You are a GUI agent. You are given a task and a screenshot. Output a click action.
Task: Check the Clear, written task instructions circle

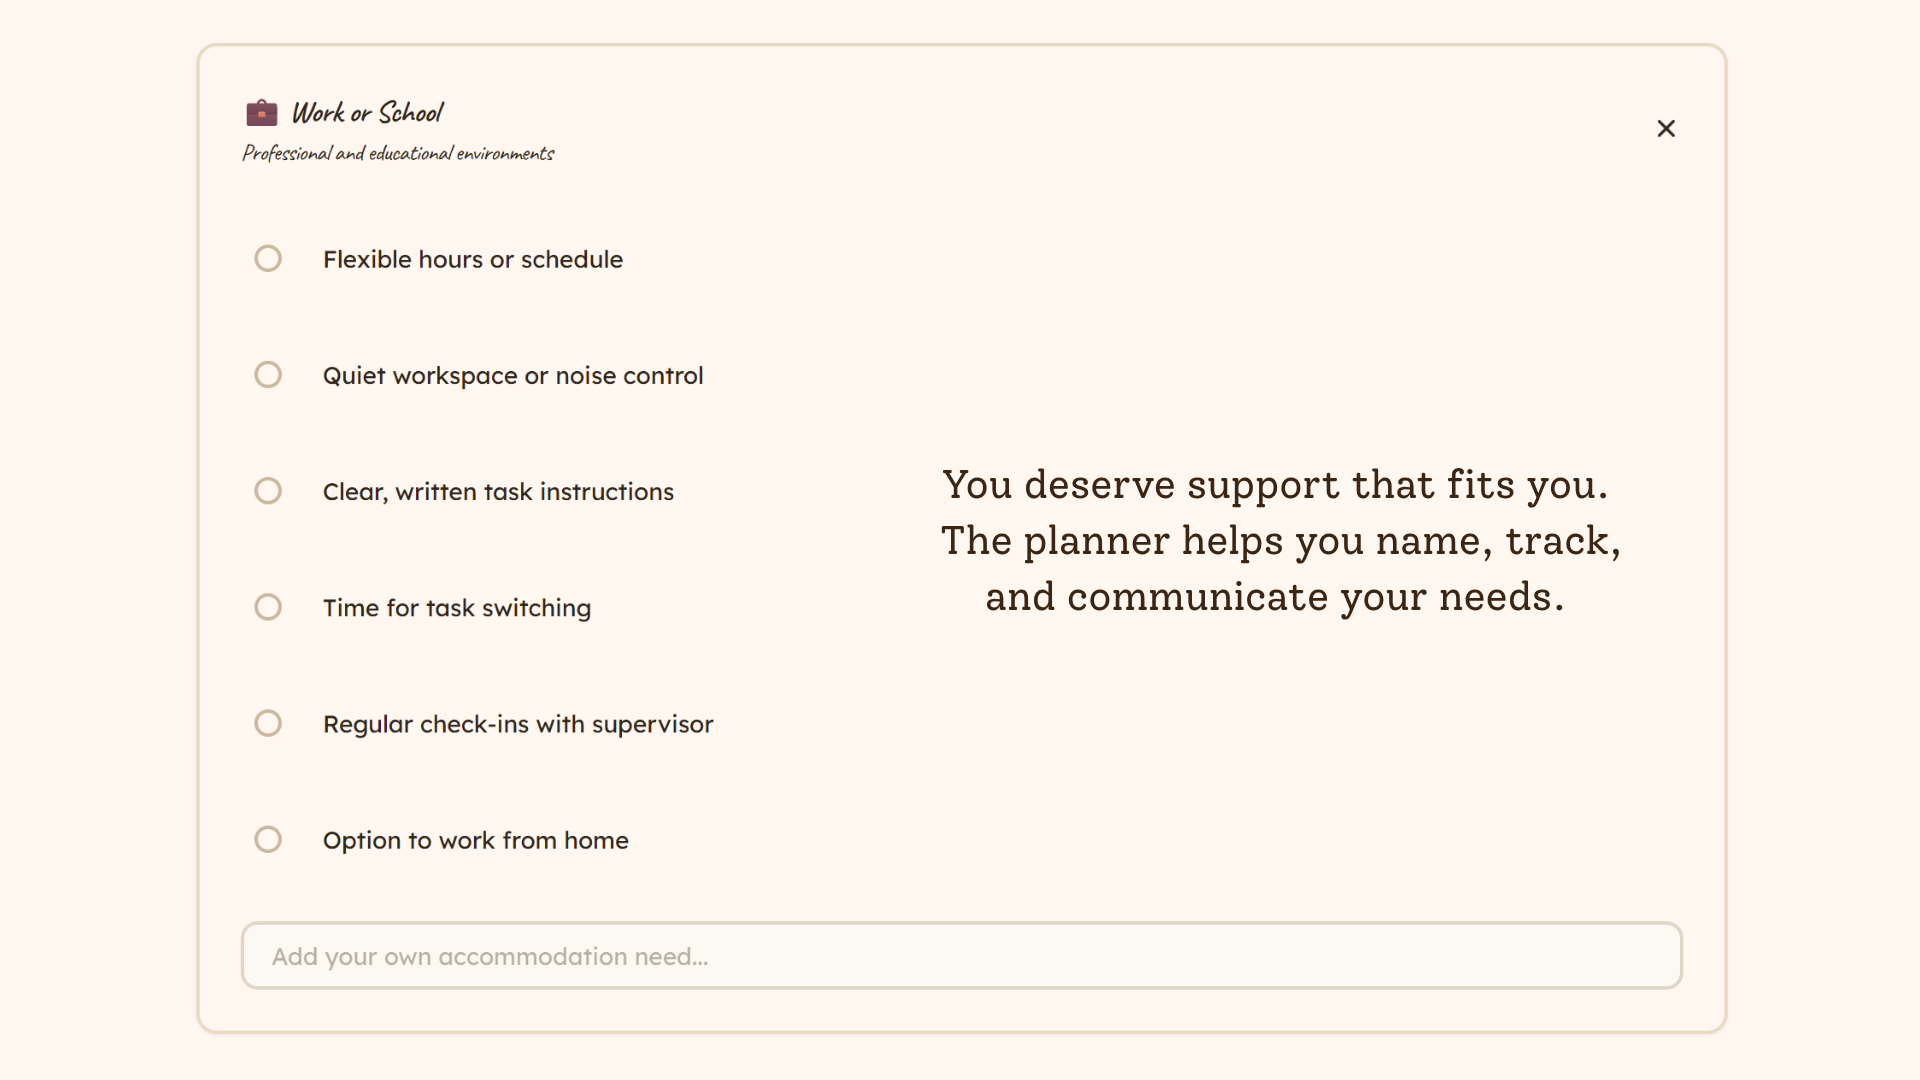click(x=268, y=491)
